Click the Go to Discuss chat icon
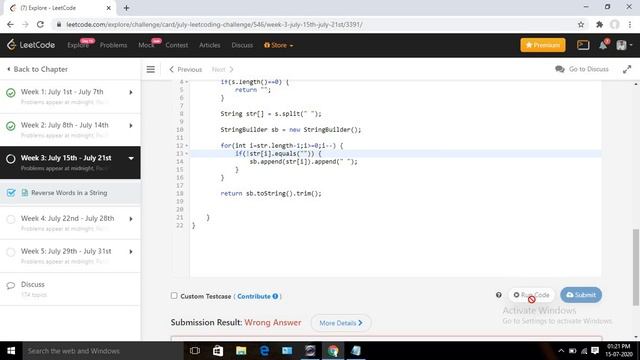 pyautogui.click(x=560, y=69)
